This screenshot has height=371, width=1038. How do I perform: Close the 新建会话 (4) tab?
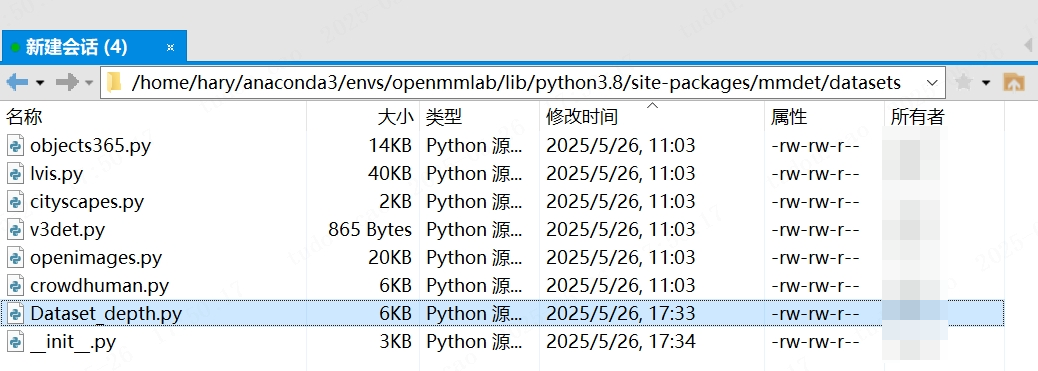170,47
